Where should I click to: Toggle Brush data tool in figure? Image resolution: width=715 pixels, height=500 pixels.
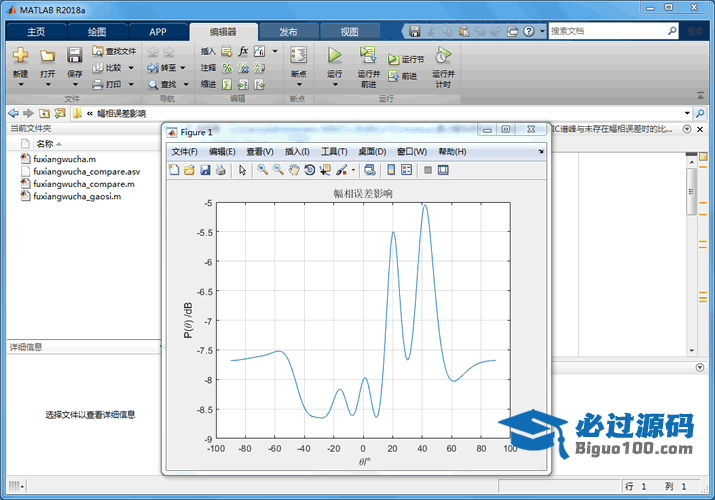(x=342, y=170)
